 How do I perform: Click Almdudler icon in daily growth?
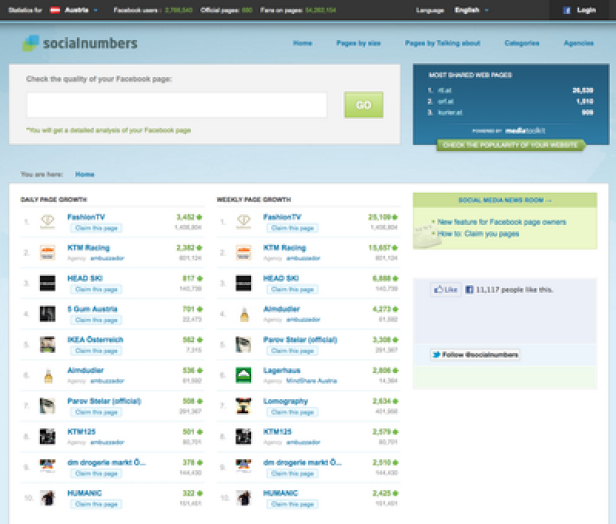(48, 376)
